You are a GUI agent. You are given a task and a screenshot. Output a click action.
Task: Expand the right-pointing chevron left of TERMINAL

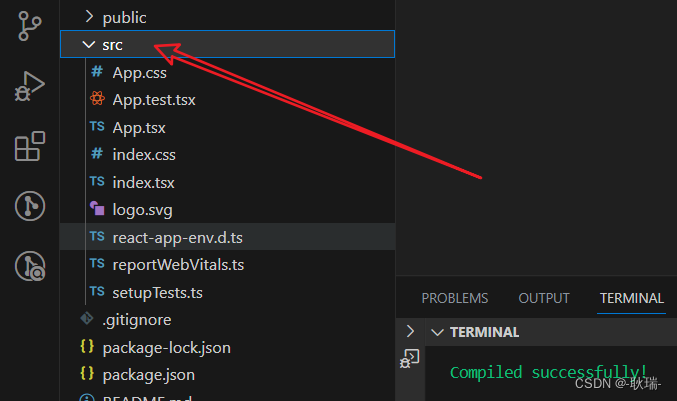coord(410,332)
